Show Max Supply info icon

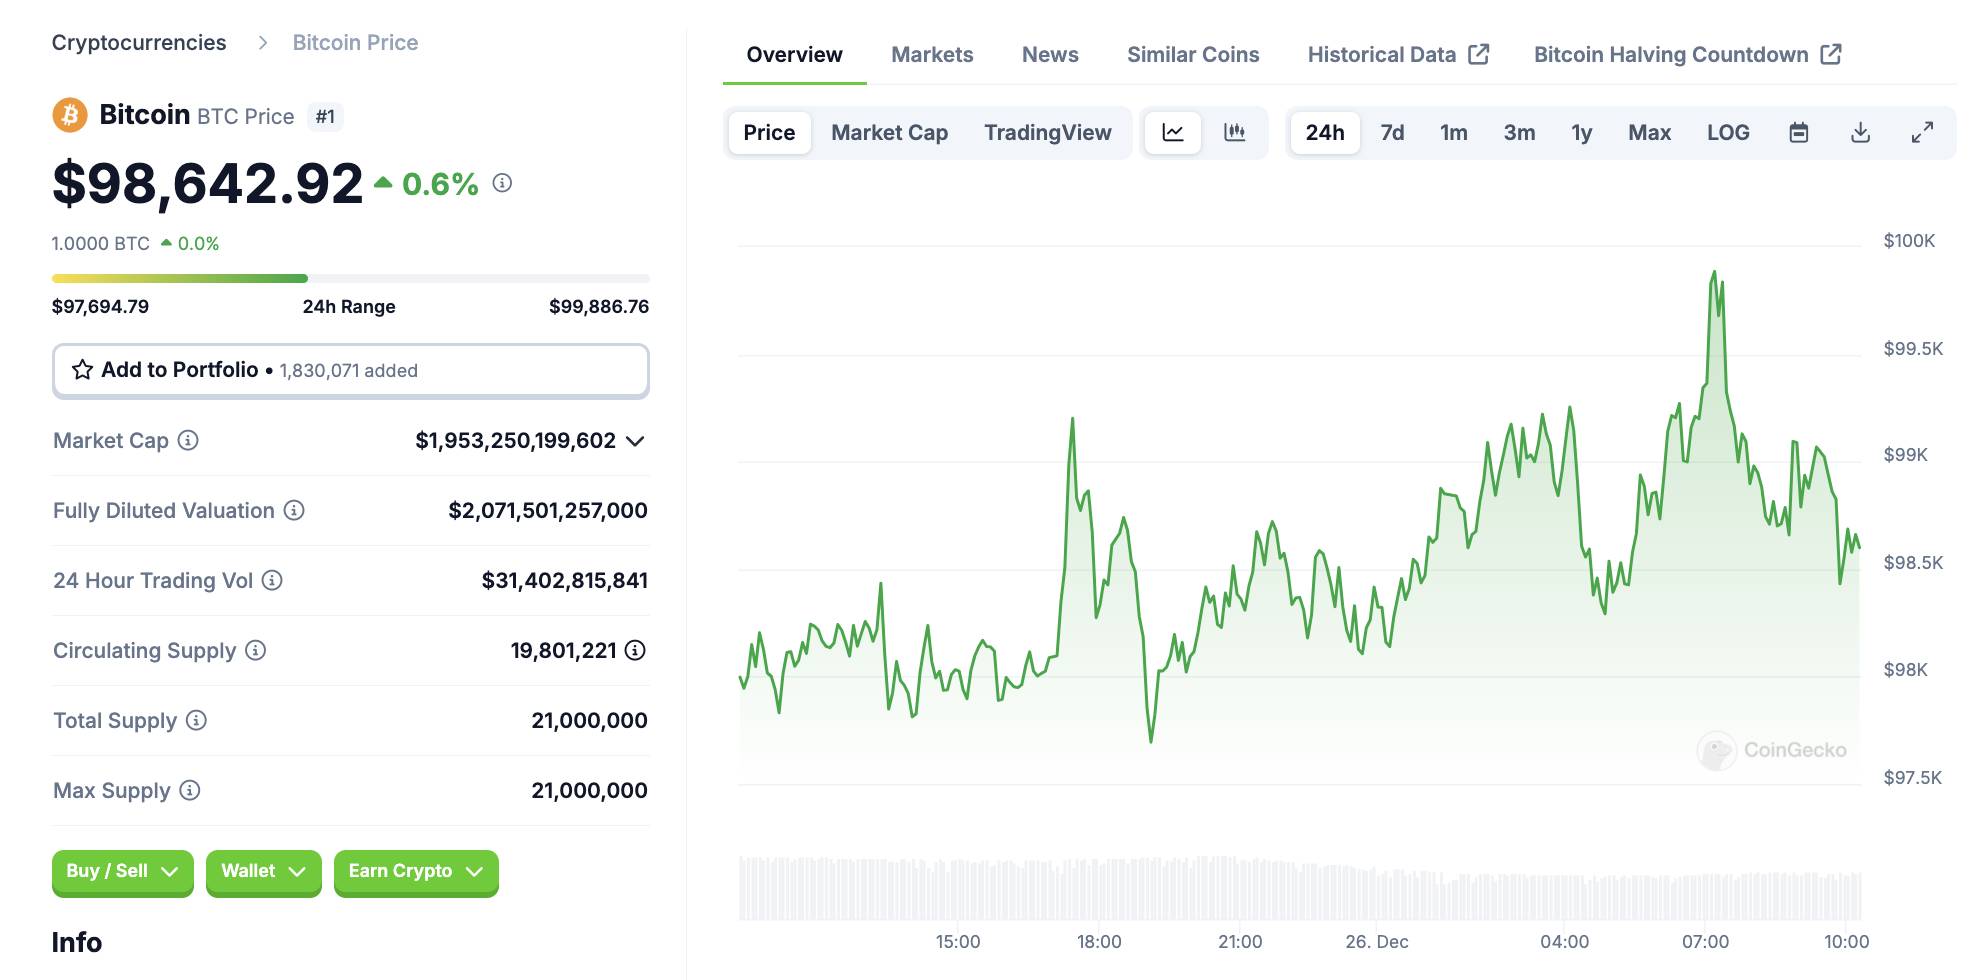click(190, 790)
